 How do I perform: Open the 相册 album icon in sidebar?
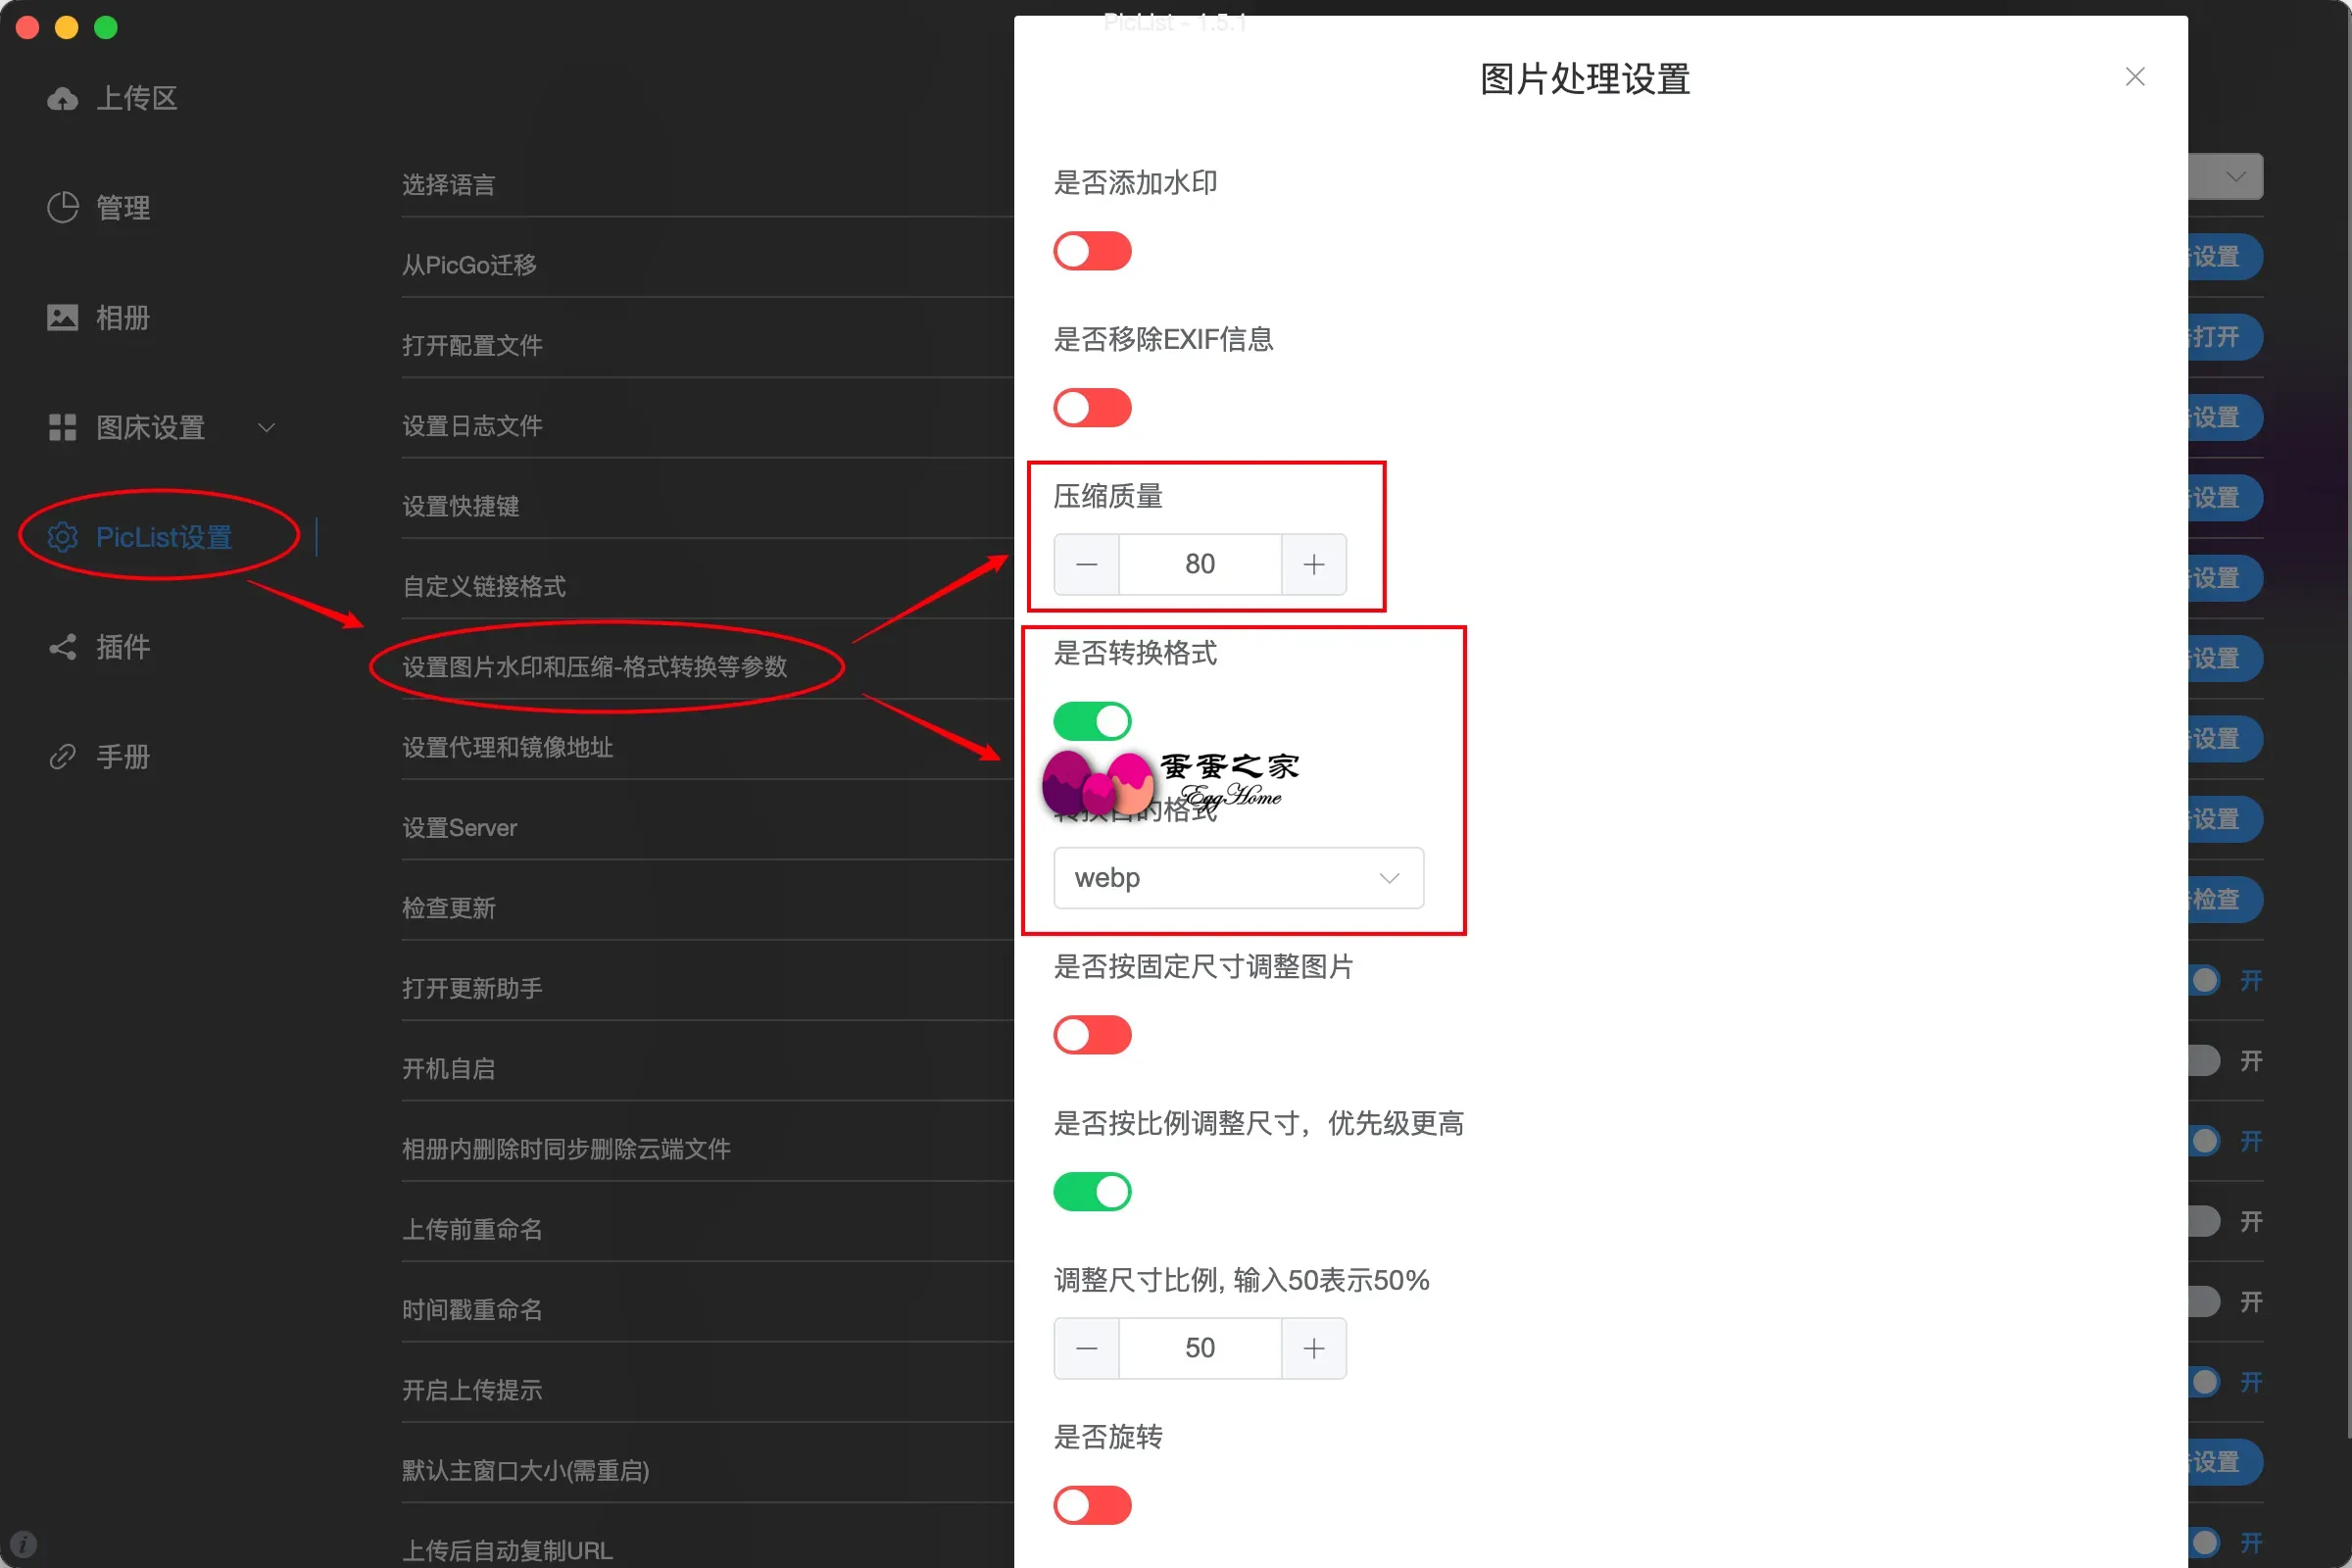[62, 317]
